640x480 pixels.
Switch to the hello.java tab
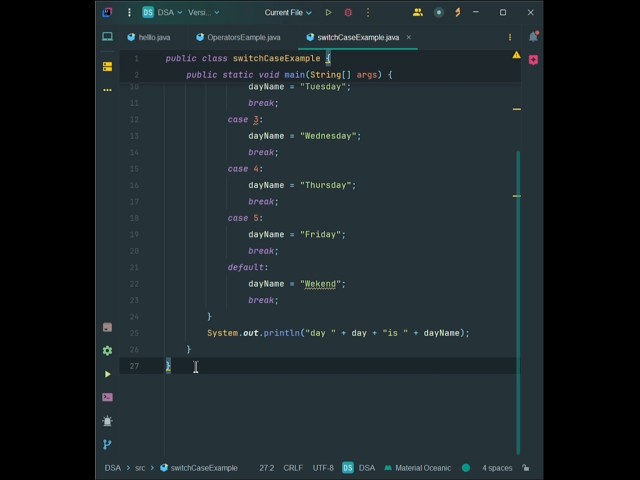(x=149, y=38)
